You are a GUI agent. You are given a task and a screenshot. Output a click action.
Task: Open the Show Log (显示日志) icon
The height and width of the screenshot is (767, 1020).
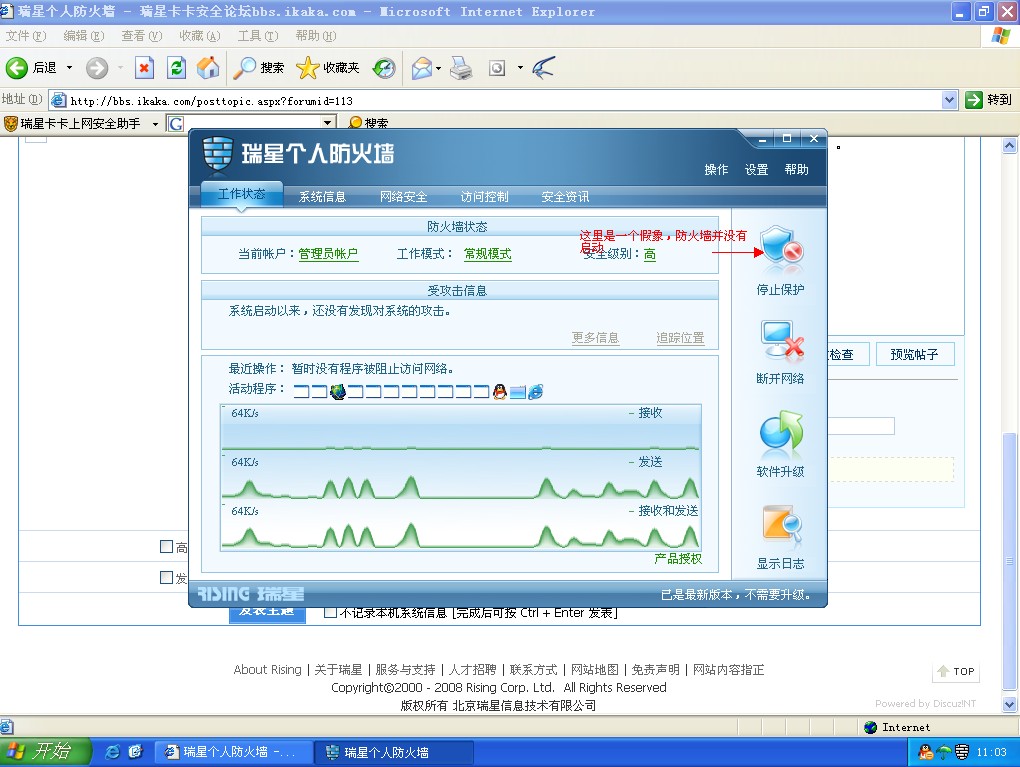pos(780,527)
